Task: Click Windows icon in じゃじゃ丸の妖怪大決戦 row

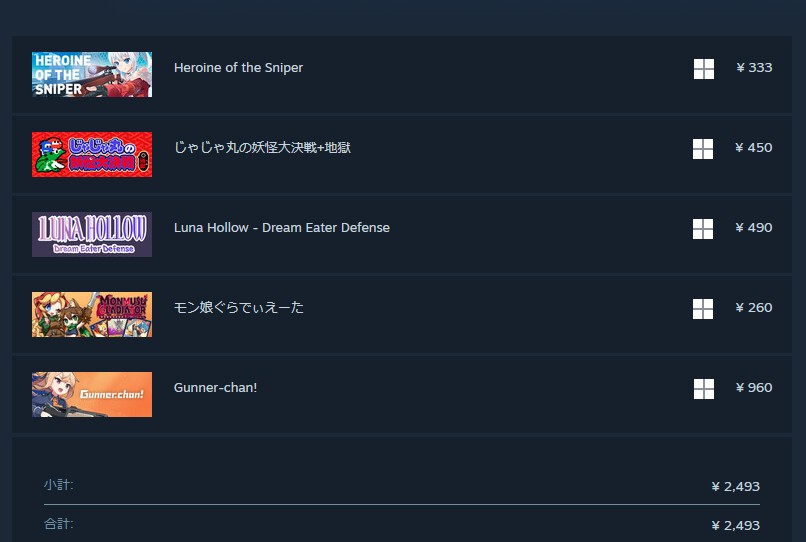Action: pos(703,149)
